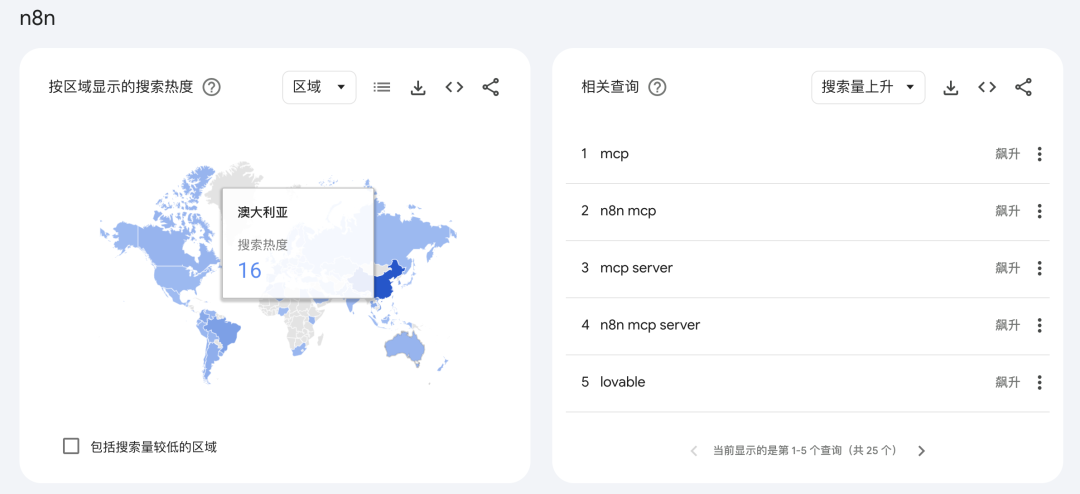The image size is (1080, 494).
Task: Open the n8n mcp related query
Action: (x=628, y=212)
